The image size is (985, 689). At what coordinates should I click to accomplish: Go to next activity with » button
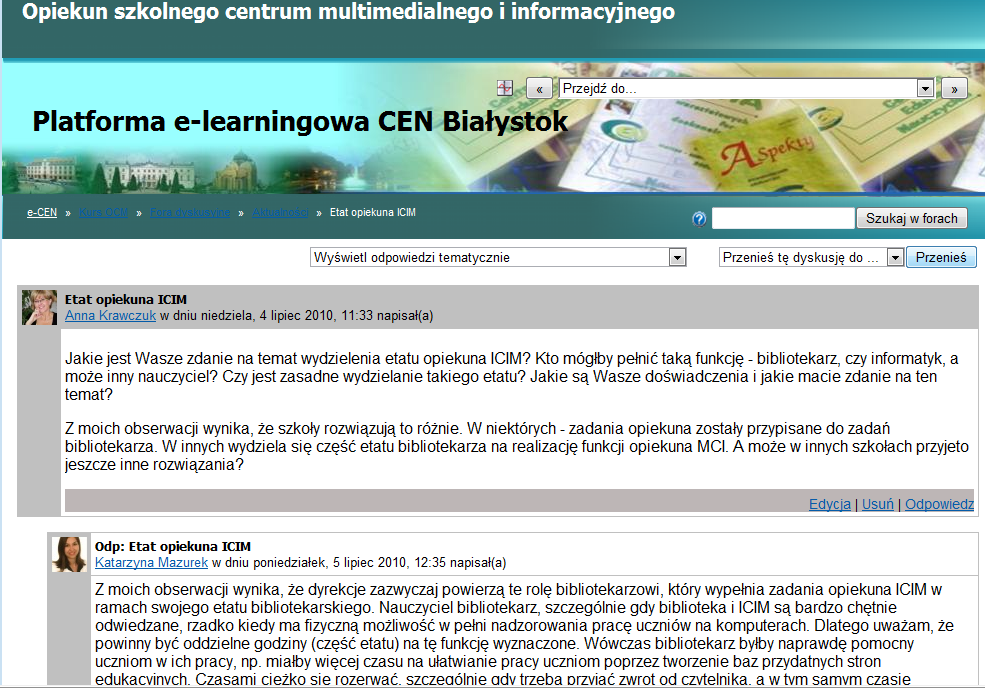point(954,89)
